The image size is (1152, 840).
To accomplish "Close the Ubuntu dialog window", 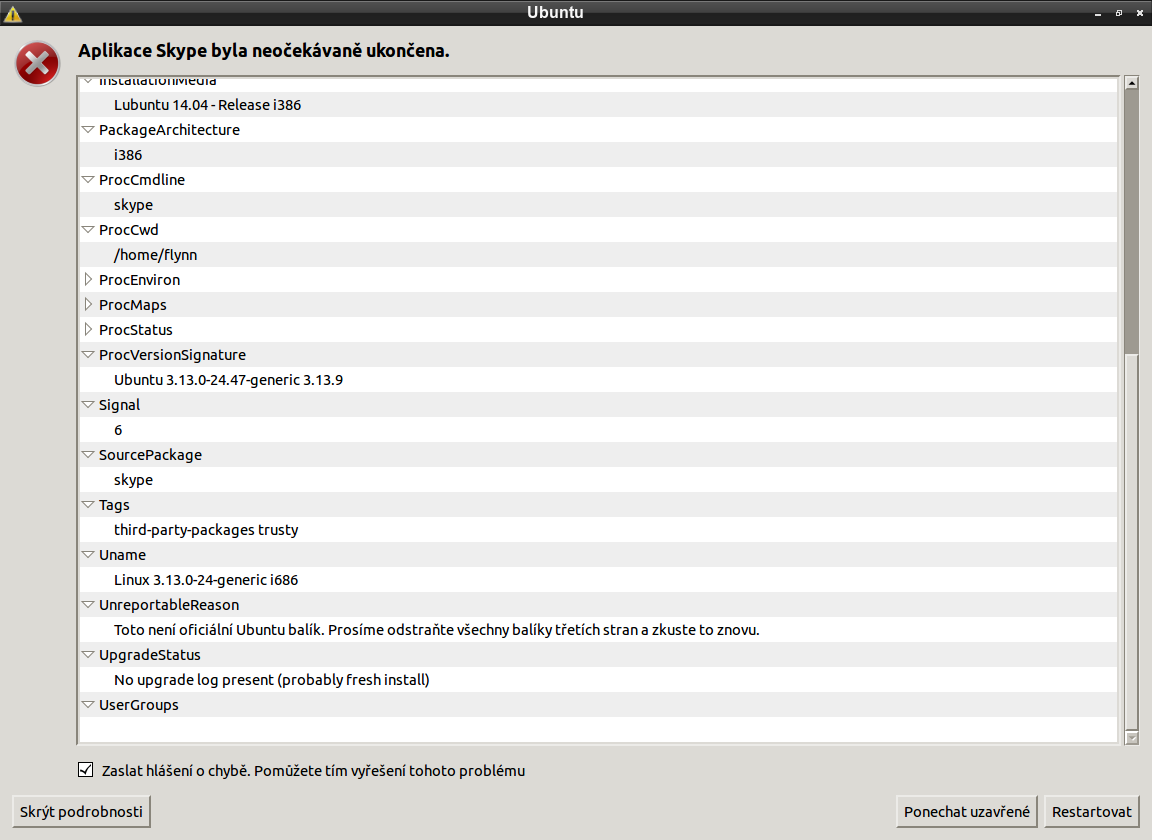I will tap(1140, 13).
